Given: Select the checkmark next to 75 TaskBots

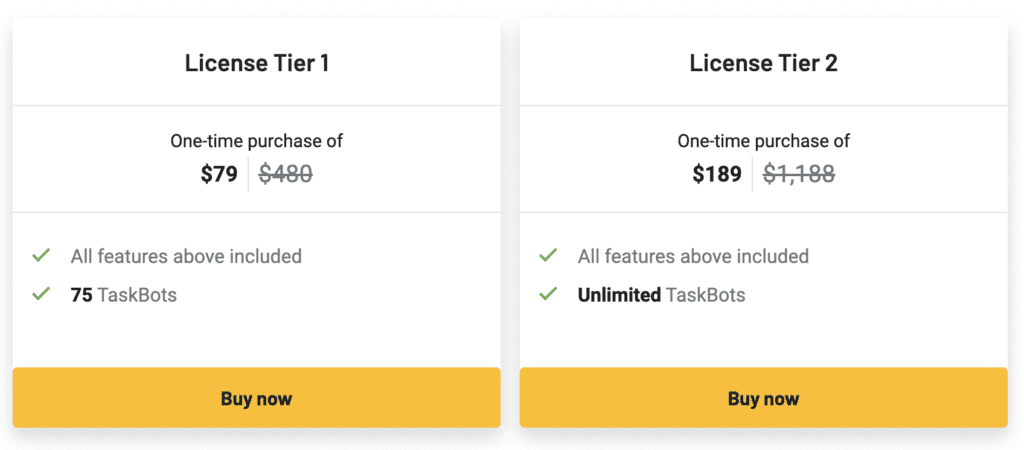Looking at the screenshot, I should point(41,295).
